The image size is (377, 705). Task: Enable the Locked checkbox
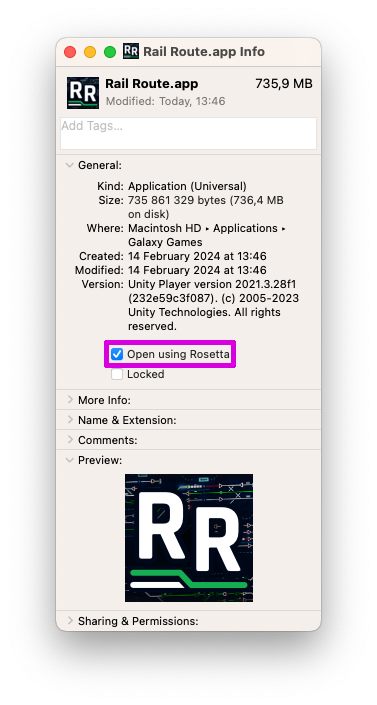117,374
